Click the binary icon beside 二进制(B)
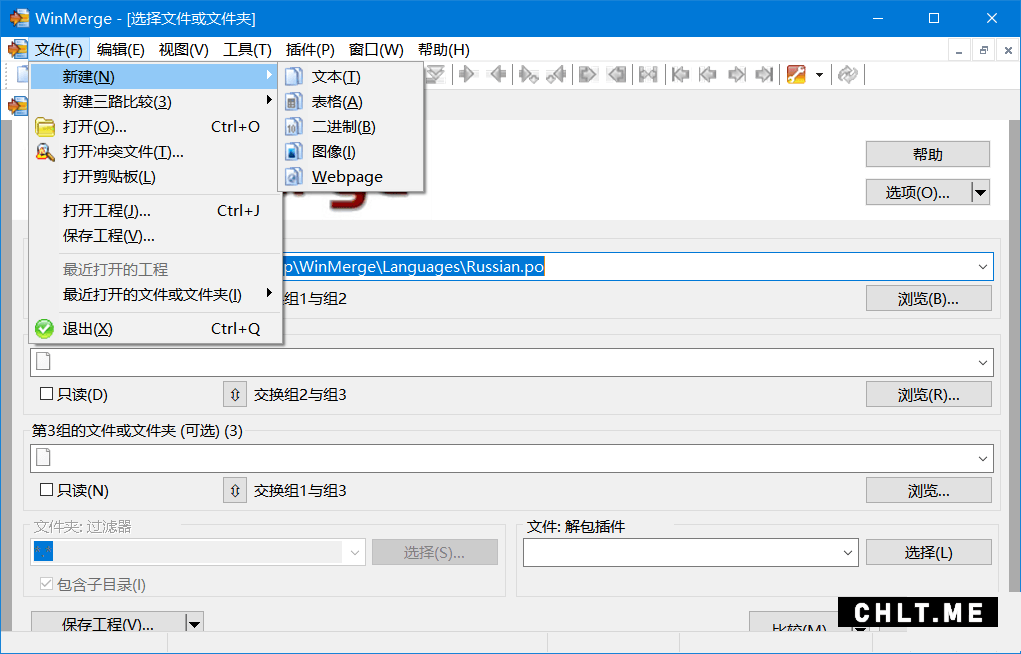The width and height of the screenshot is (1021, 654). (x=294, y=126)
